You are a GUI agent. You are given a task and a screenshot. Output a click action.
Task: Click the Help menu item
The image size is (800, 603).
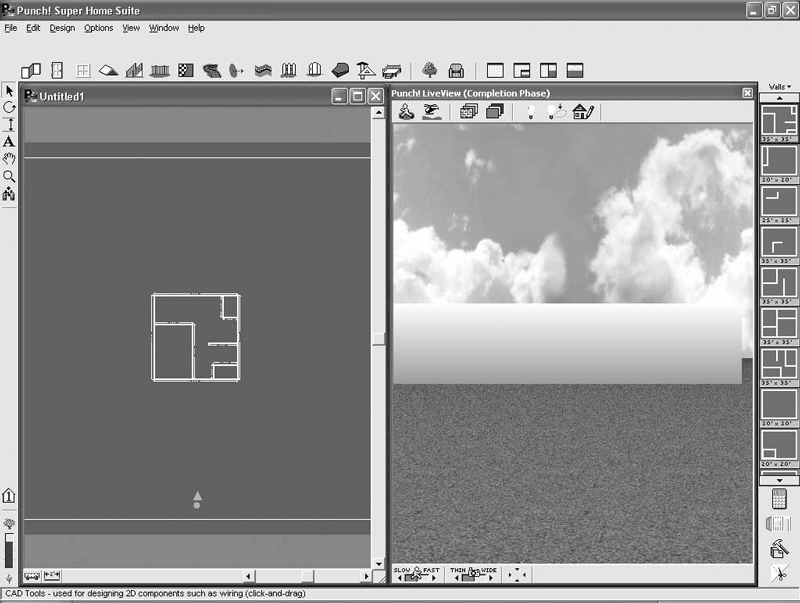point(196,28)
